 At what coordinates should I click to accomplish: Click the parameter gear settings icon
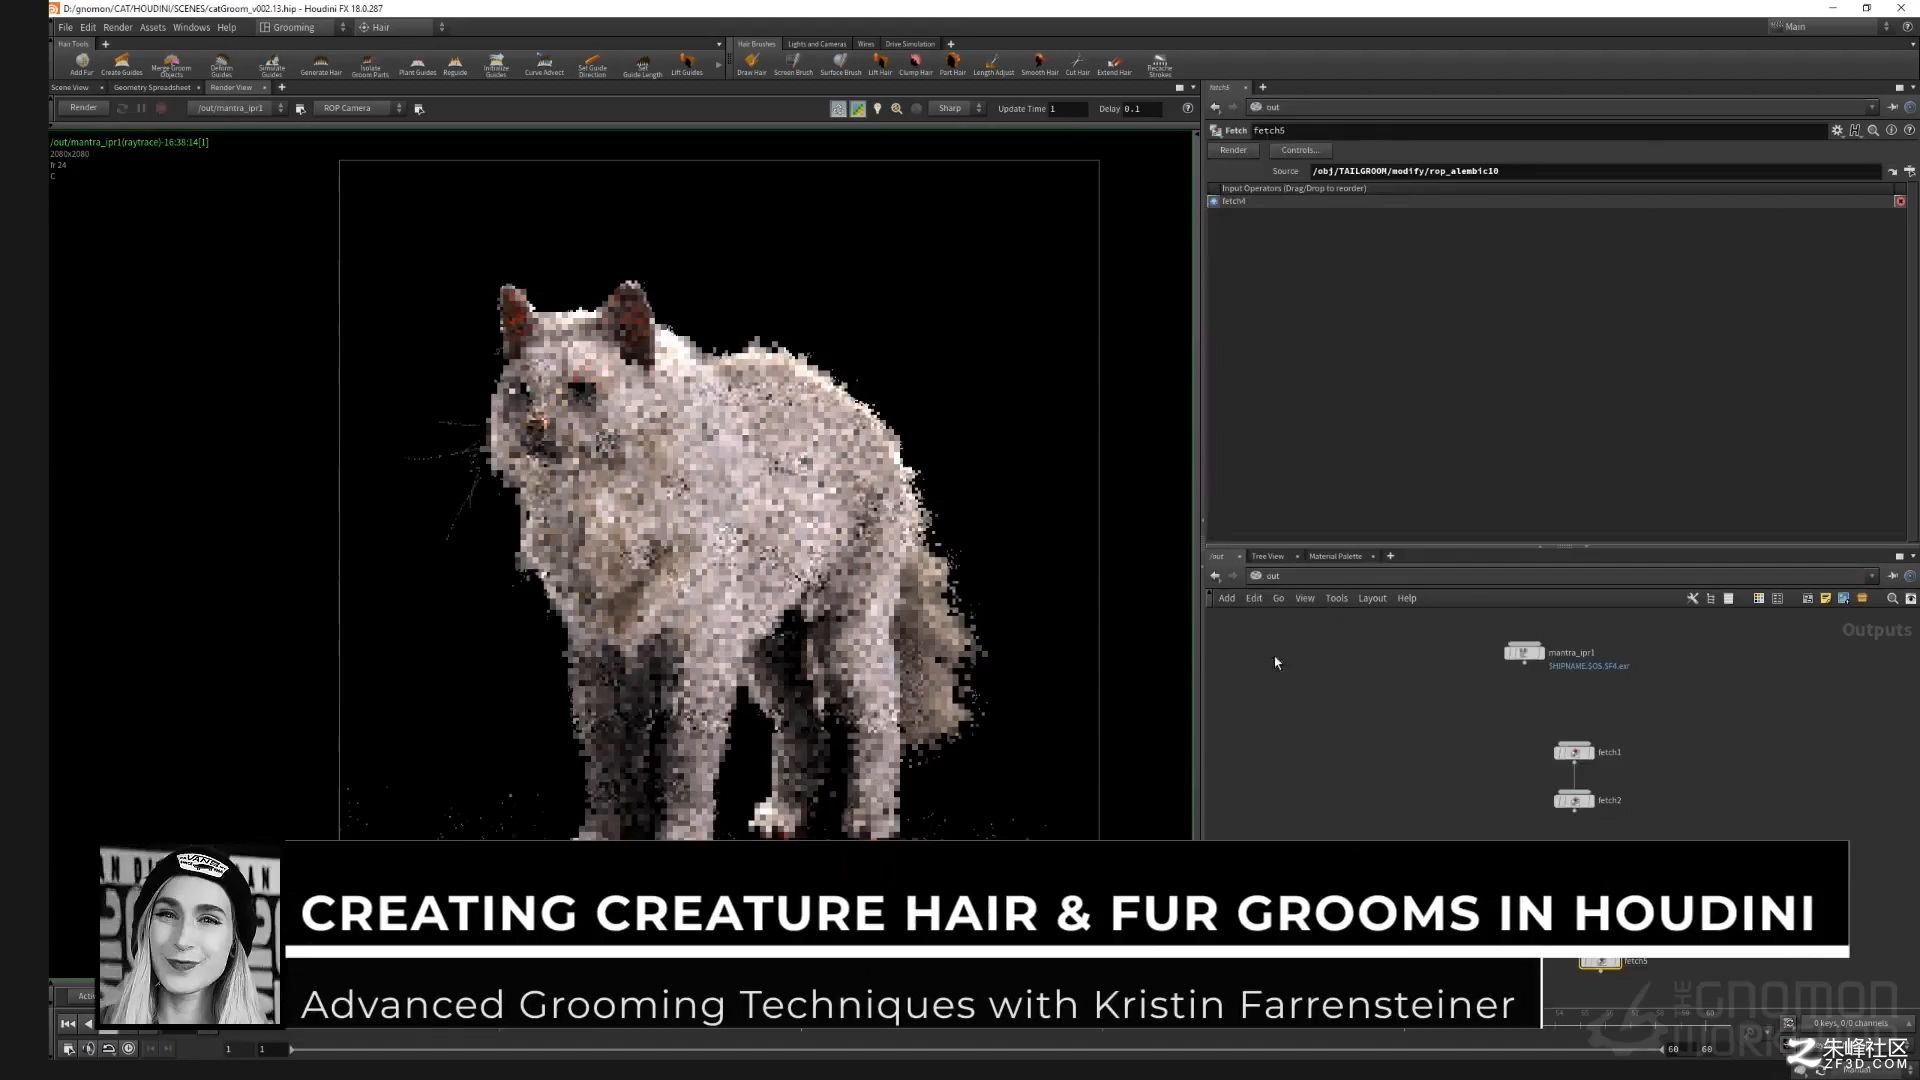tap(1837, 130)
